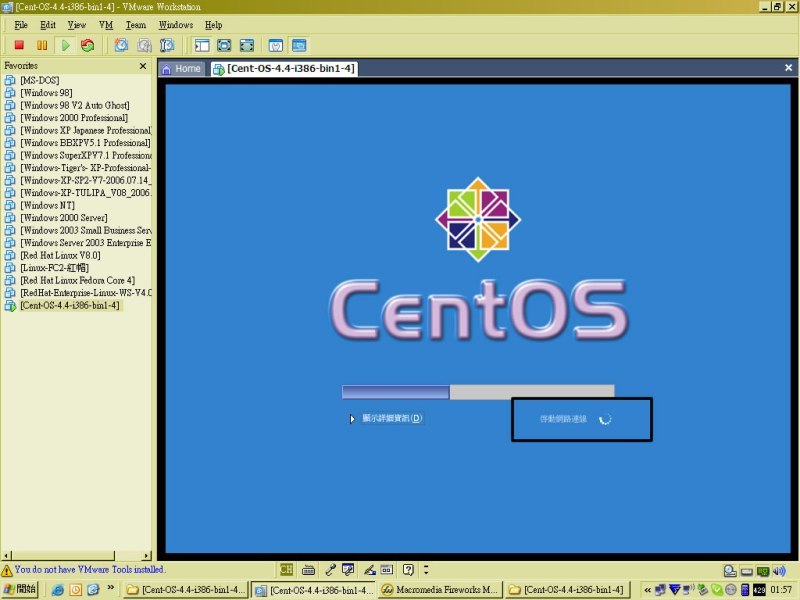Screen dimensions: 800x600
Task: Click the Favorites horizontal scrollbar right arrow
Action: (x=147, y=556)
